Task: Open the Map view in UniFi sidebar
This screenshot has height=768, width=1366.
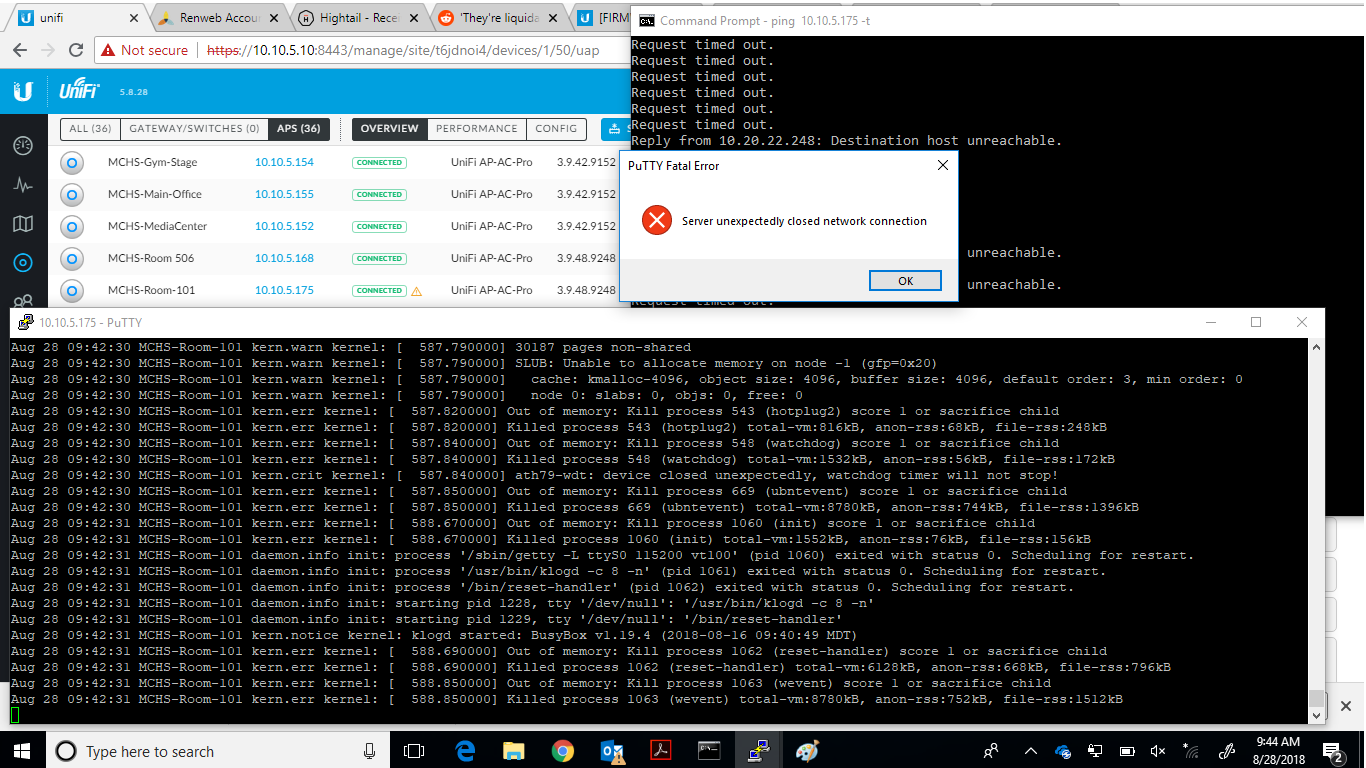Action: 22,224
